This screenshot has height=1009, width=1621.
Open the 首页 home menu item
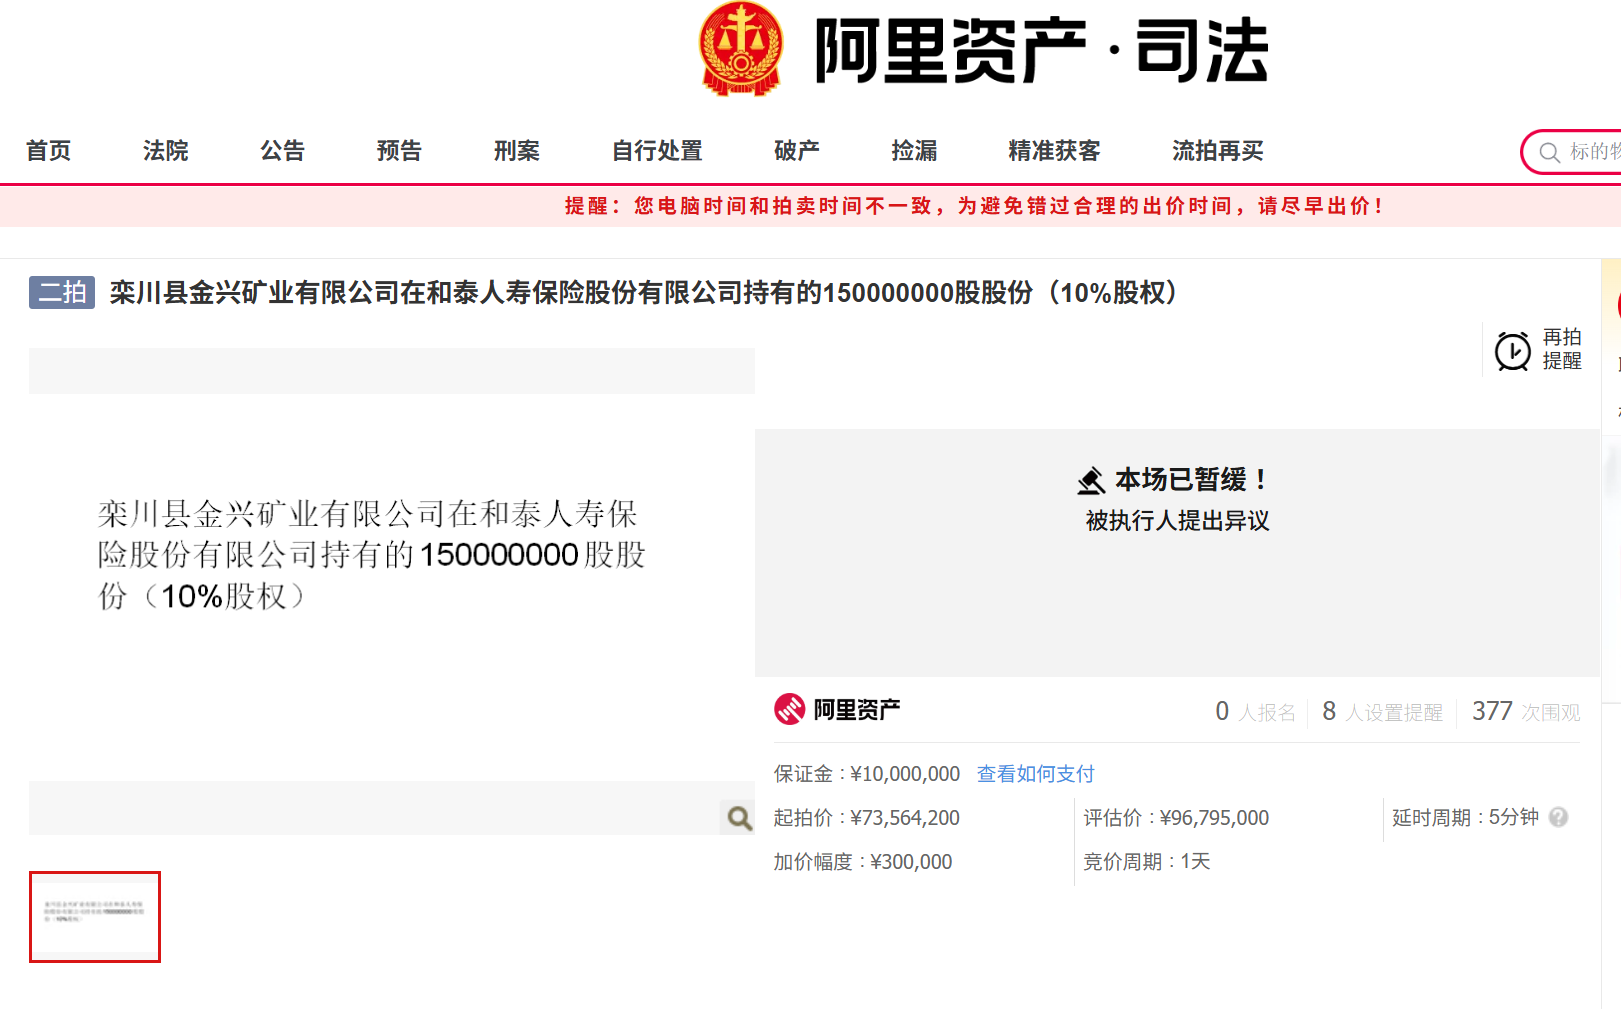[x=49, y=151]
